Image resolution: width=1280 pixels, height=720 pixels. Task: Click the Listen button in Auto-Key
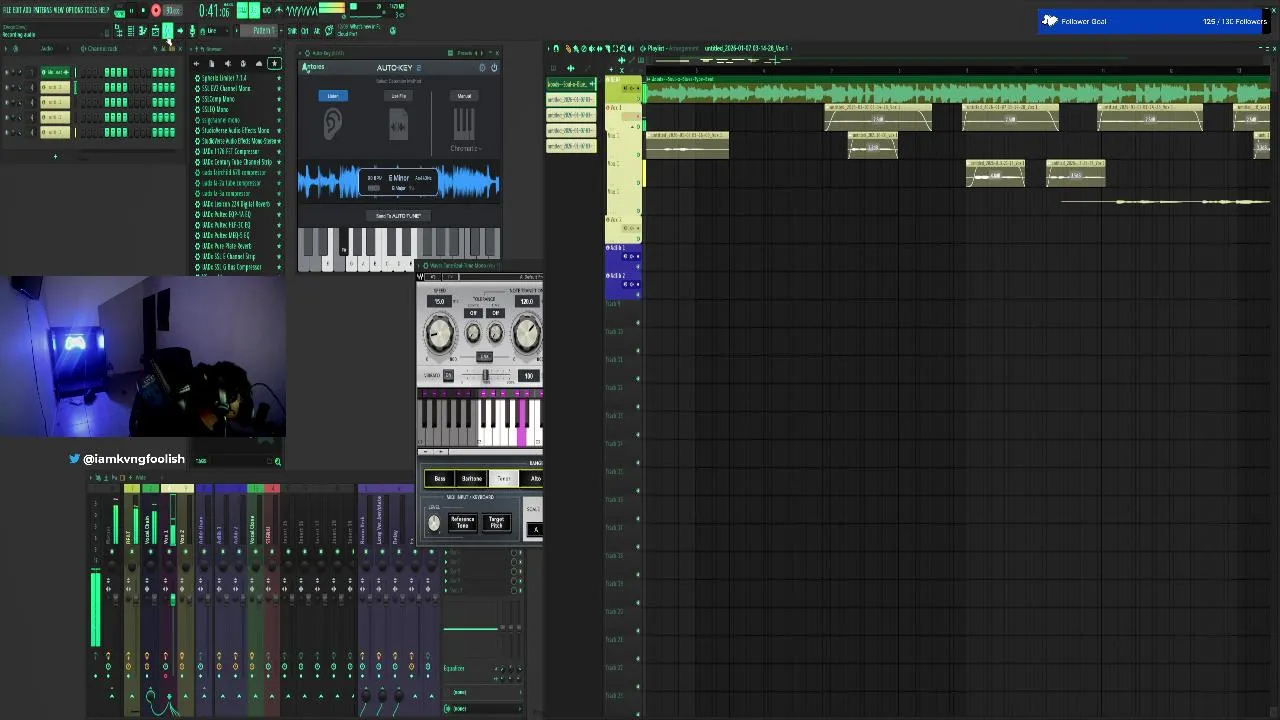click(332, 96)
